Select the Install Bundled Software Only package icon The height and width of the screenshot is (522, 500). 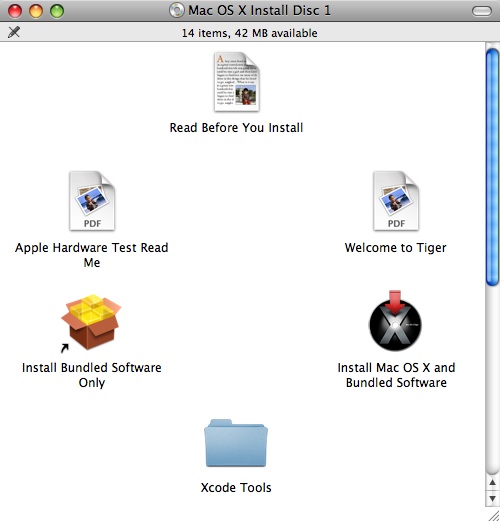91,323
